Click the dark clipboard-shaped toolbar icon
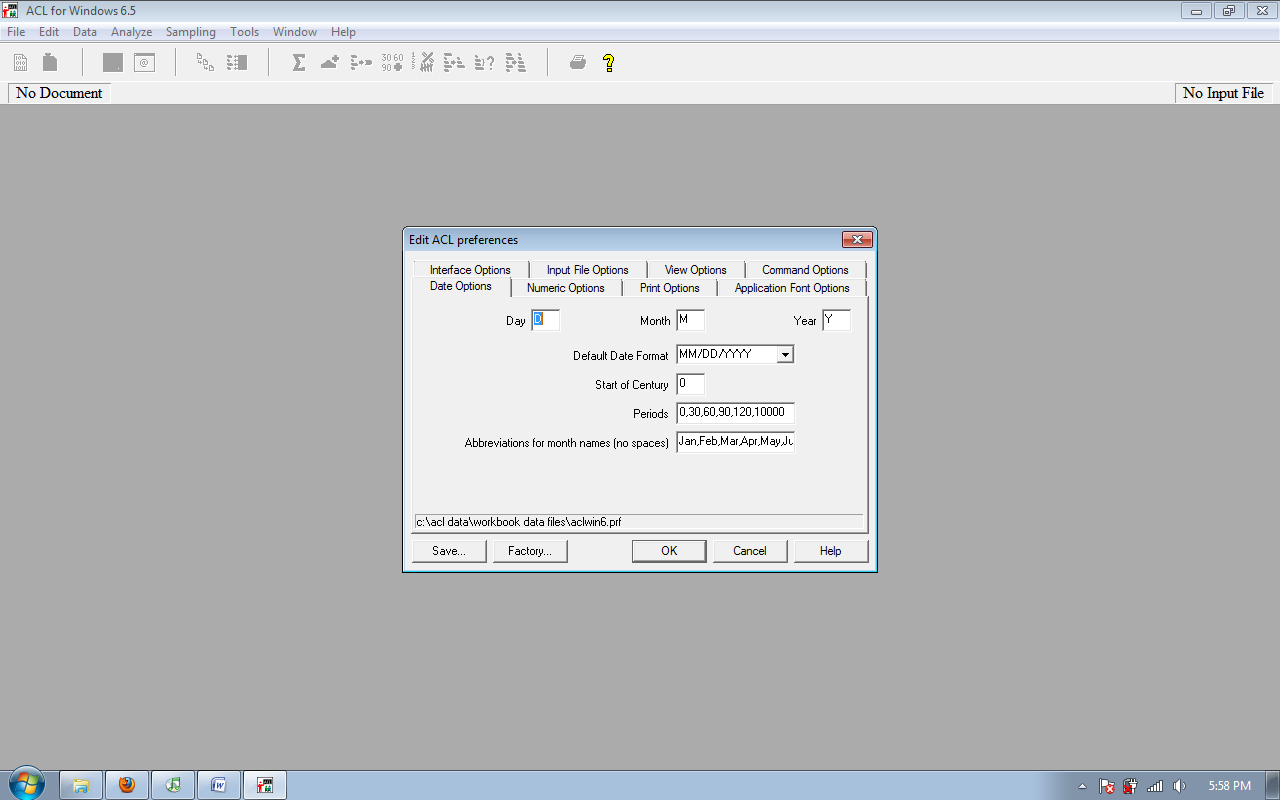1280x800 pixels. 50,62
